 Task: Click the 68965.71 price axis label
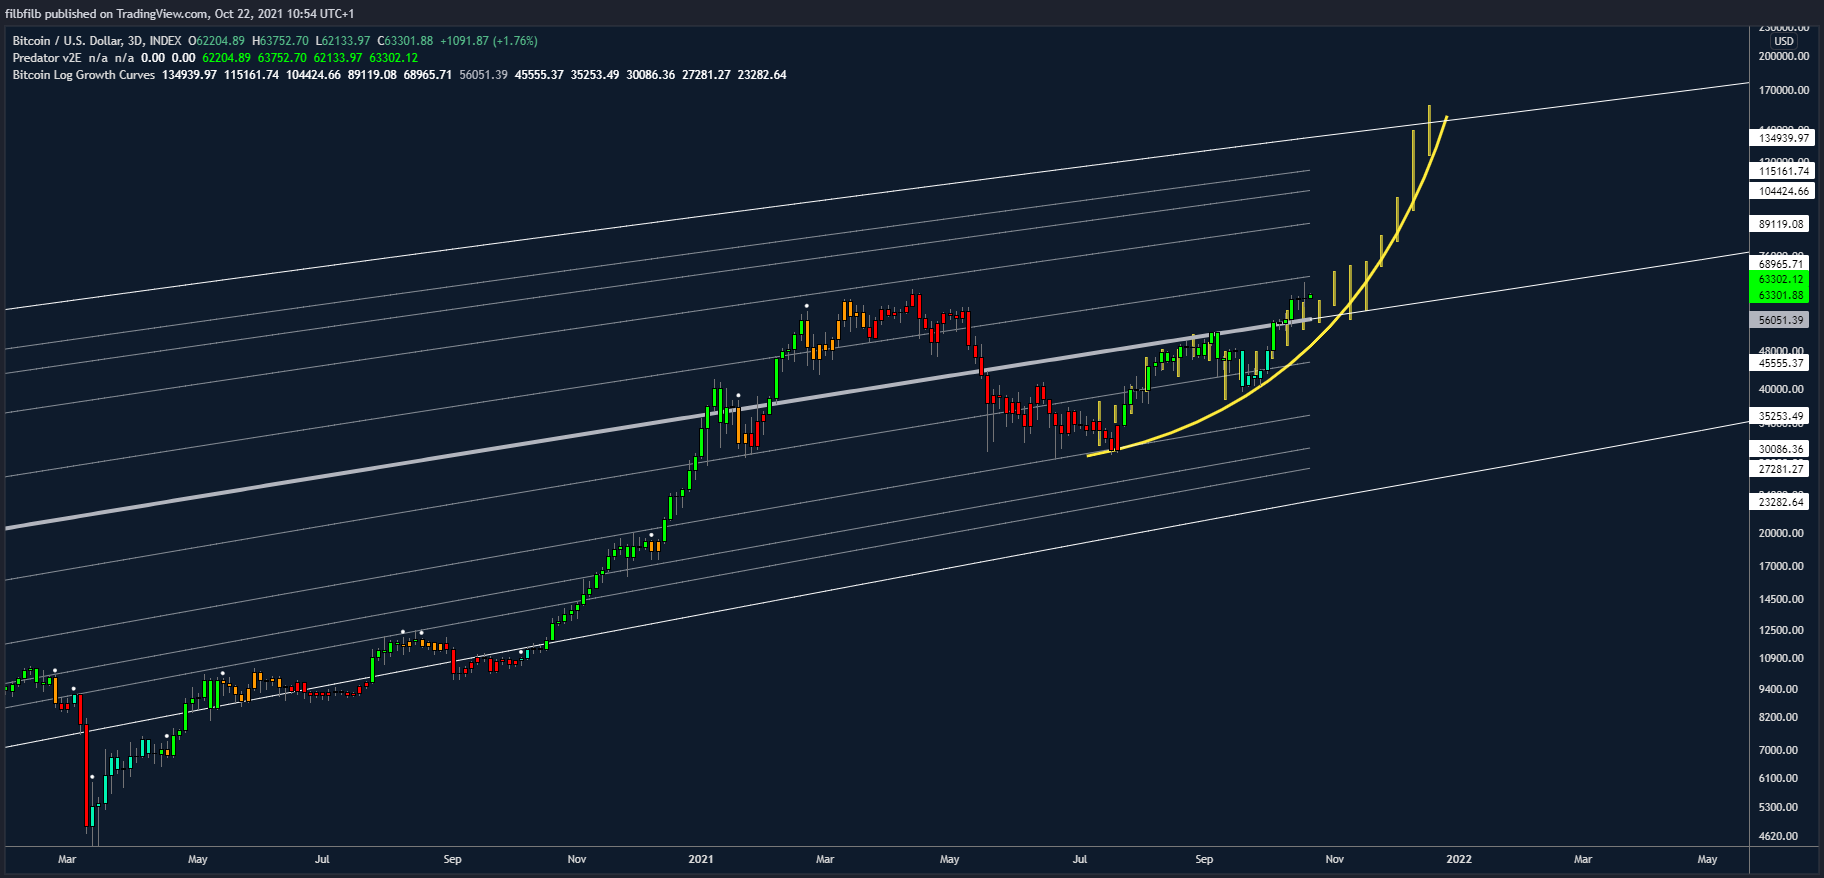click(x=1781, y=264)
